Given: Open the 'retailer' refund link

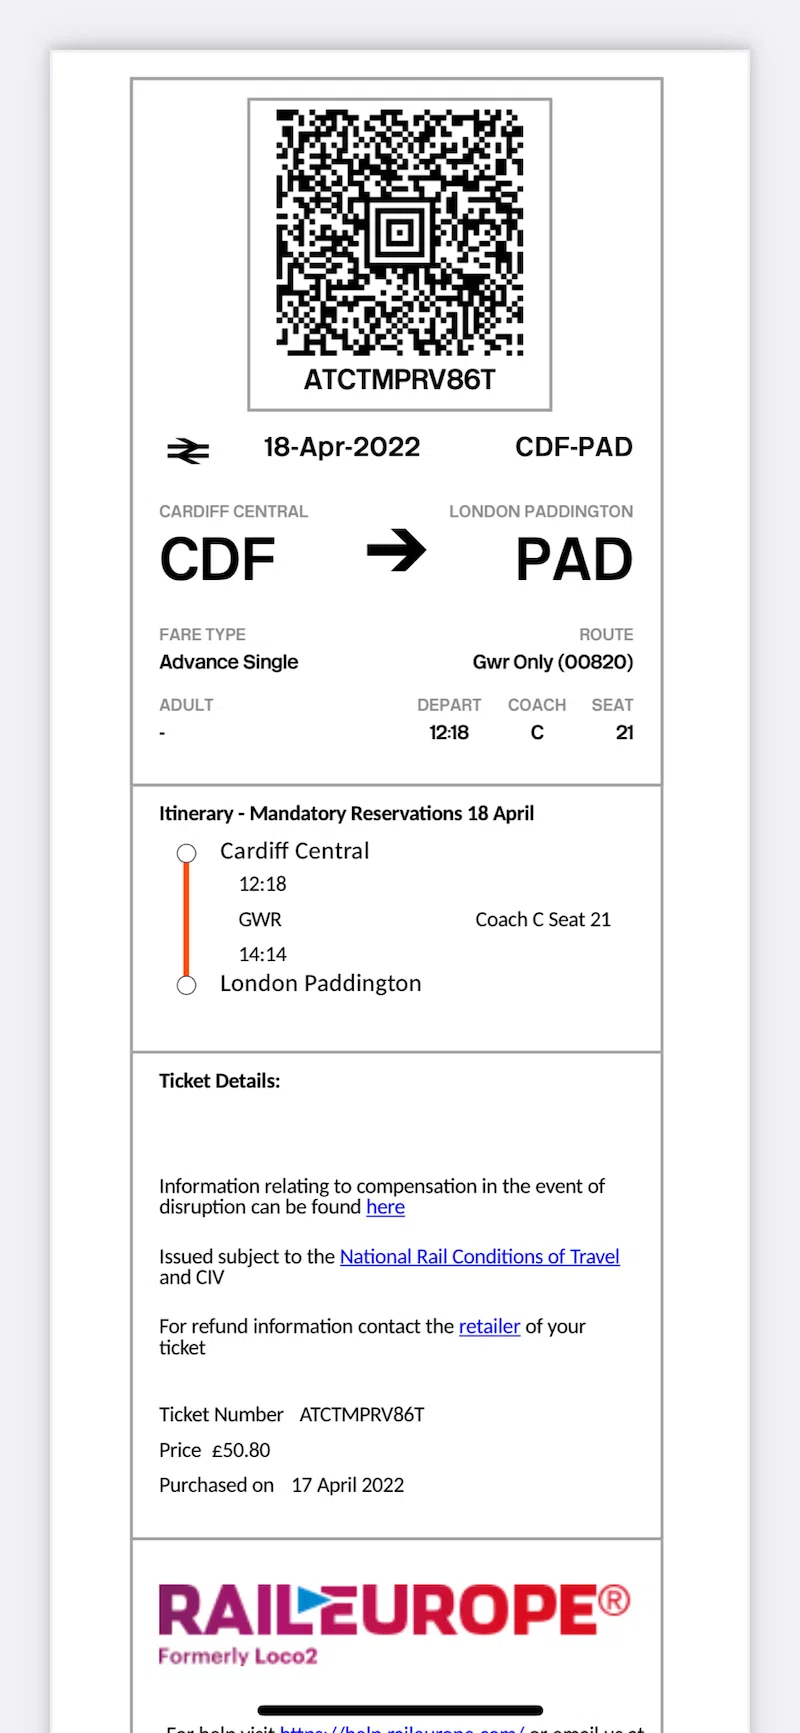Looking at the screenshot, I should pos(489,1326).
